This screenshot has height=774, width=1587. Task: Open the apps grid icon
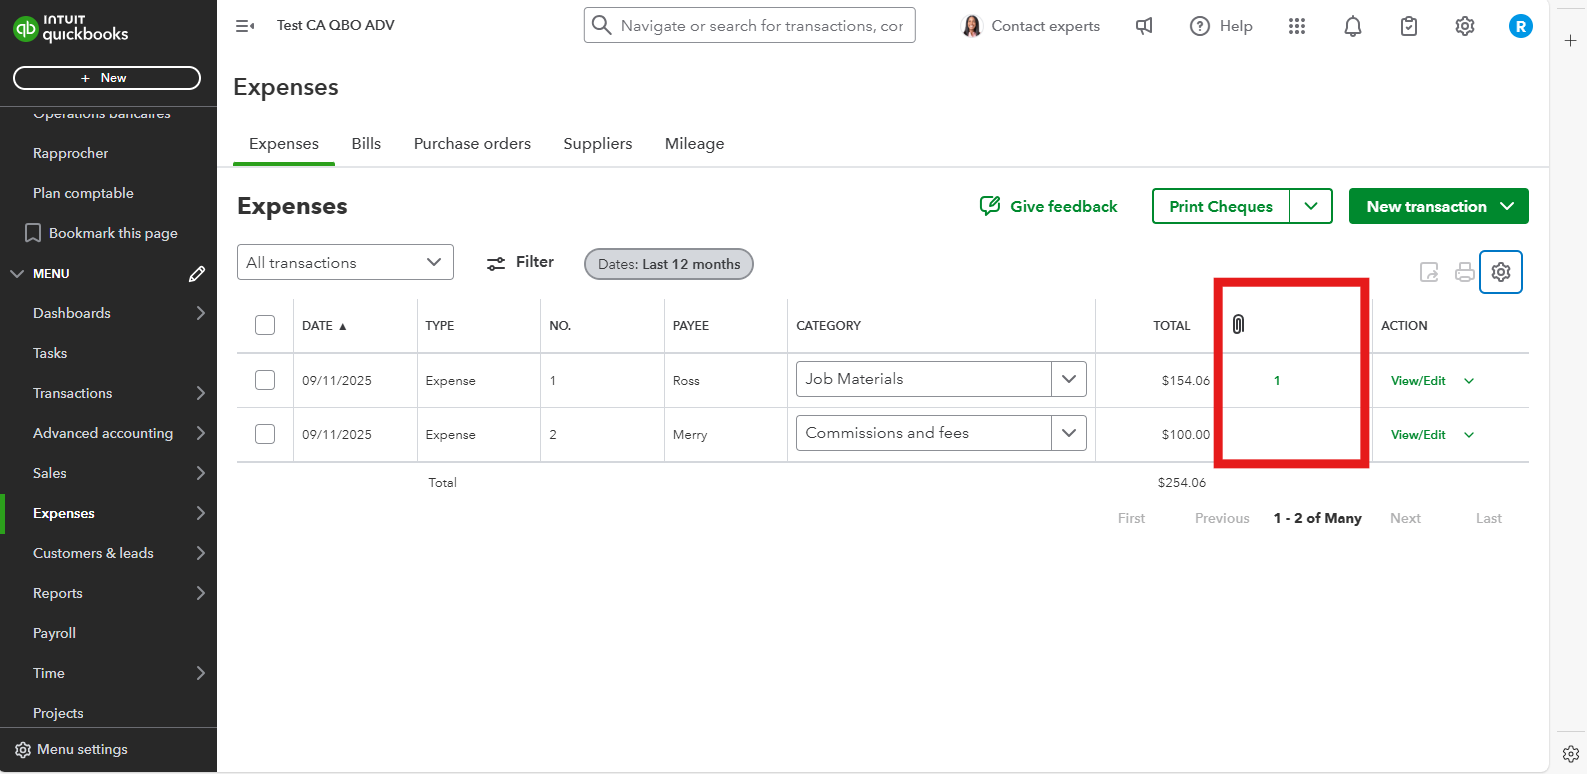tap(1296, 26)
